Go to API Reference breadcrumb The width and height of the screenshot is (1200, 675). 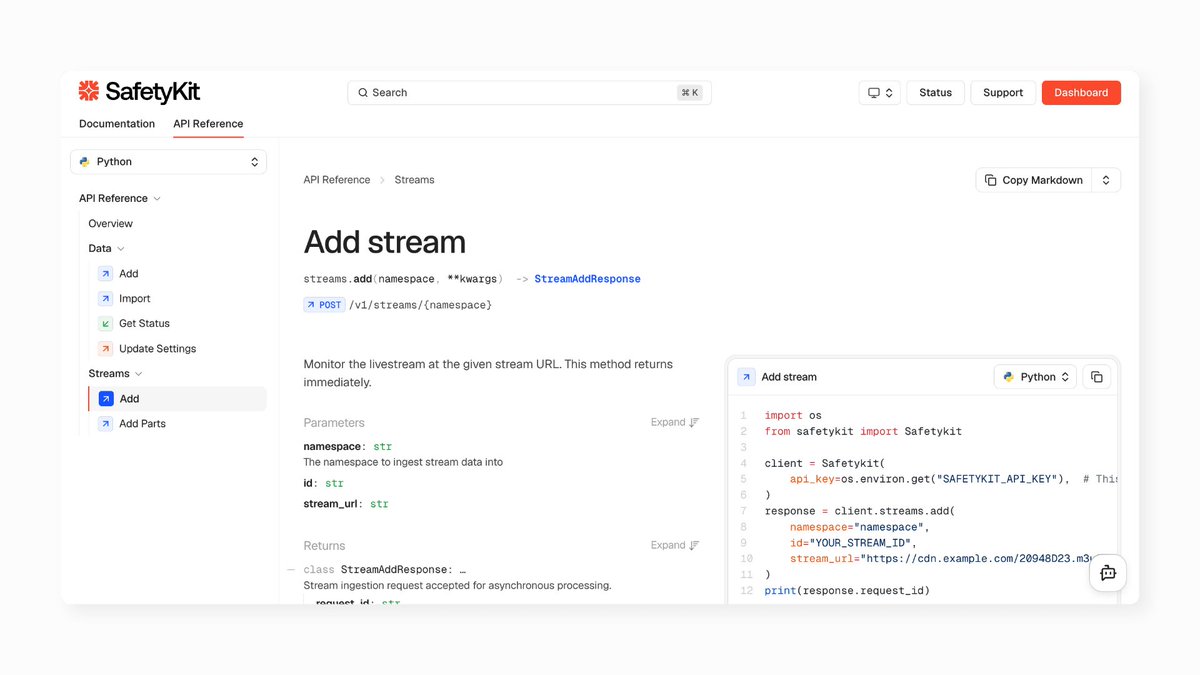tap(337, 180)
